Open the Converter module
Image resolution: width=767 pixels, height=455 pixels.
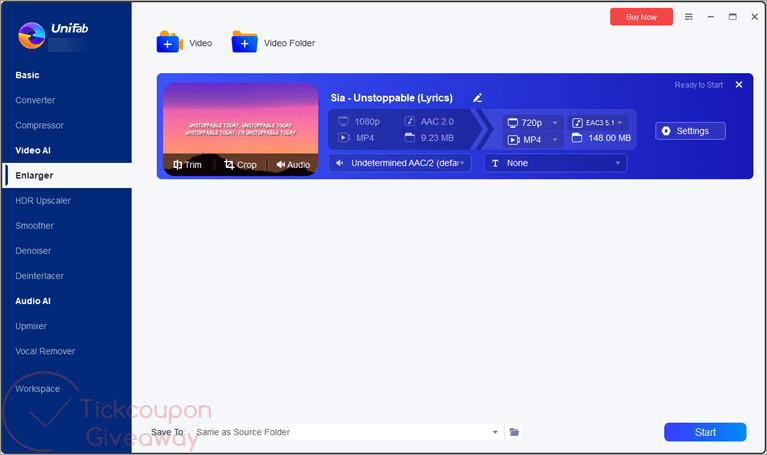(x=35, y=100)
